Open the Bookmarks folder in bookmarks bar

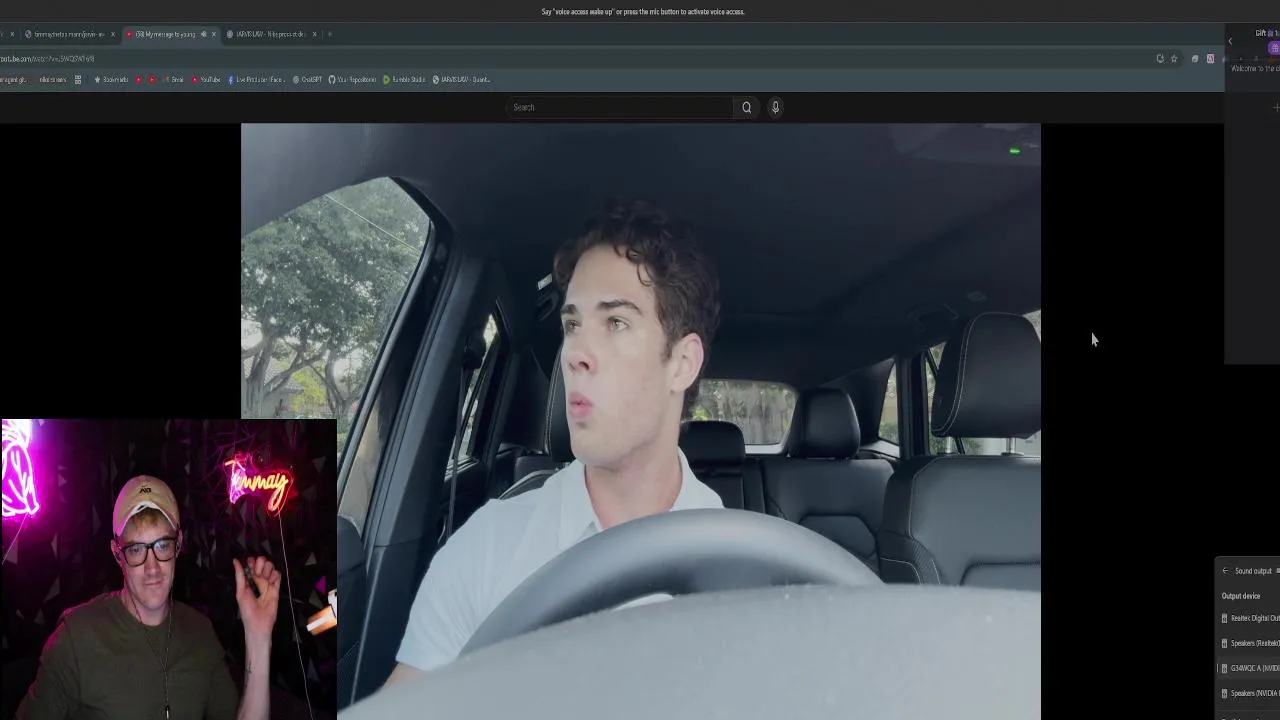[111, 79]
